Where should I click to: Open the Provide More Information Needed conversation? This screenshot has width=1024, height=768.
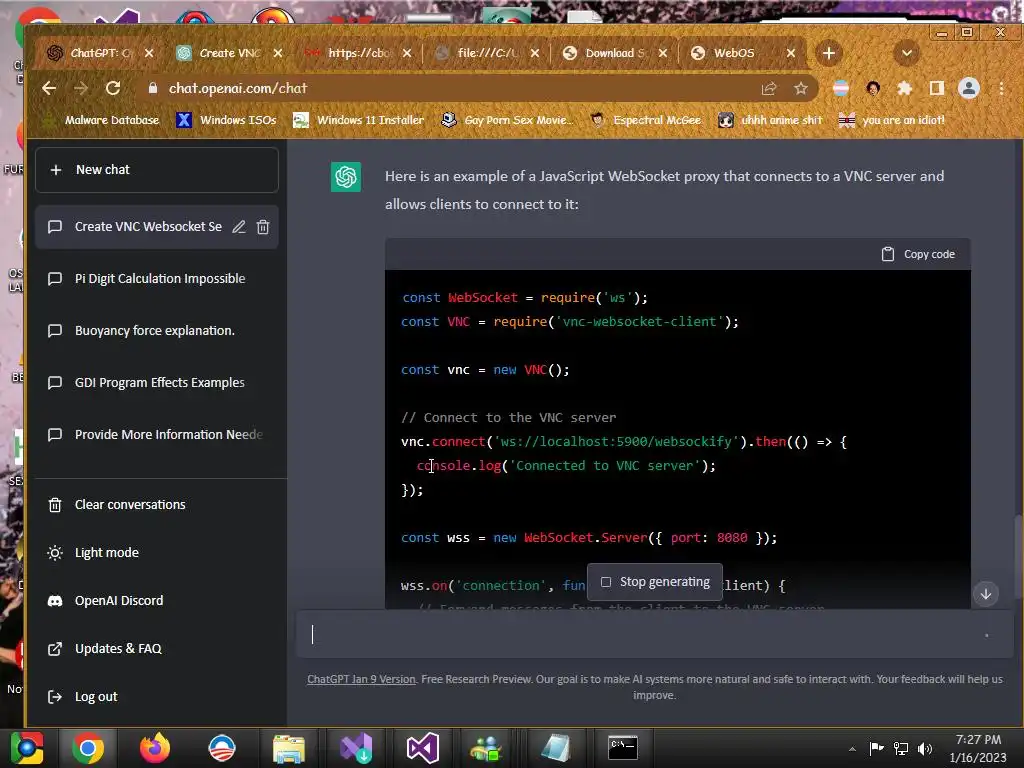[157, 434]
